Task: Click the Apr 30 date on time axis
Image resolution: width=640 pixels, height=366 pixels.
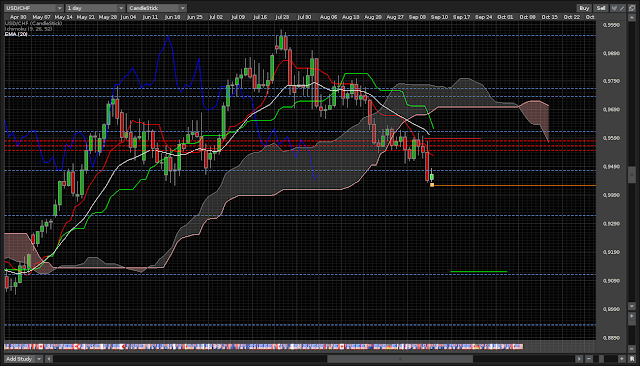Action: tap(18, 17)
